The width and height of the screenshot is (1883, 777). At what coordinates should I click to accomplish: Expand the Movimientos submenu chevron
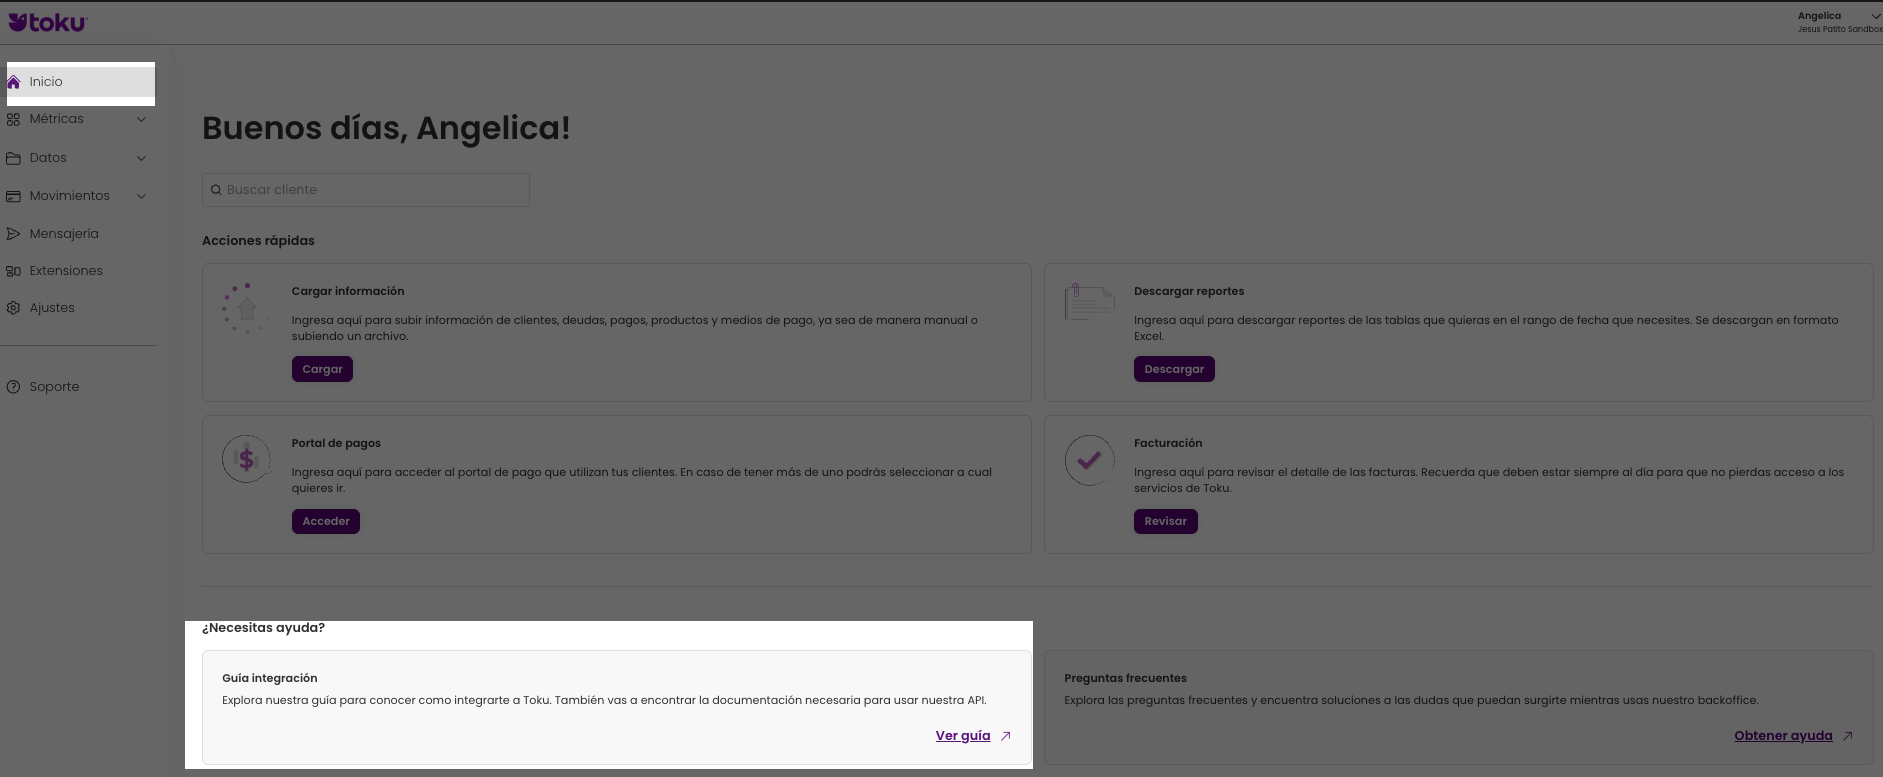click(141, 196)
